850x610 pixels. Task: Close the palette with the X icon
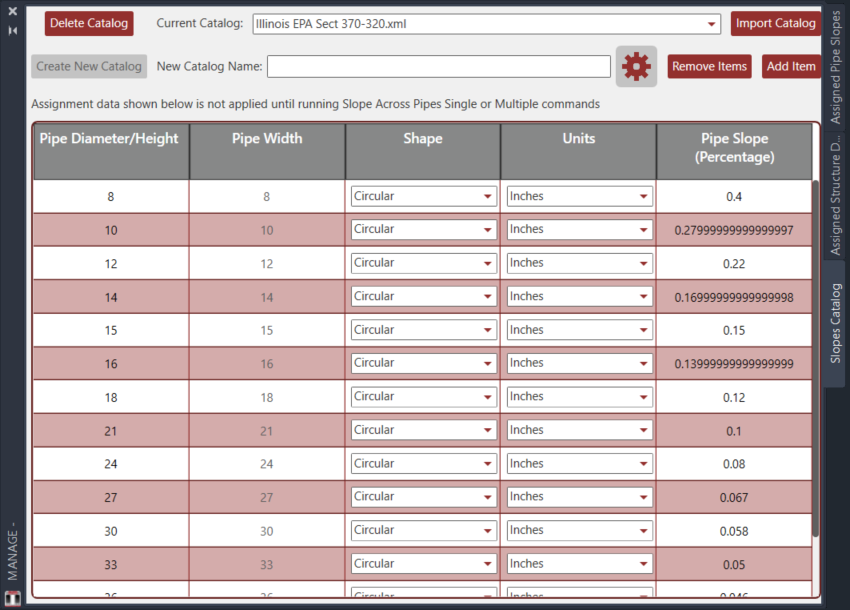[x=13, y=11]
